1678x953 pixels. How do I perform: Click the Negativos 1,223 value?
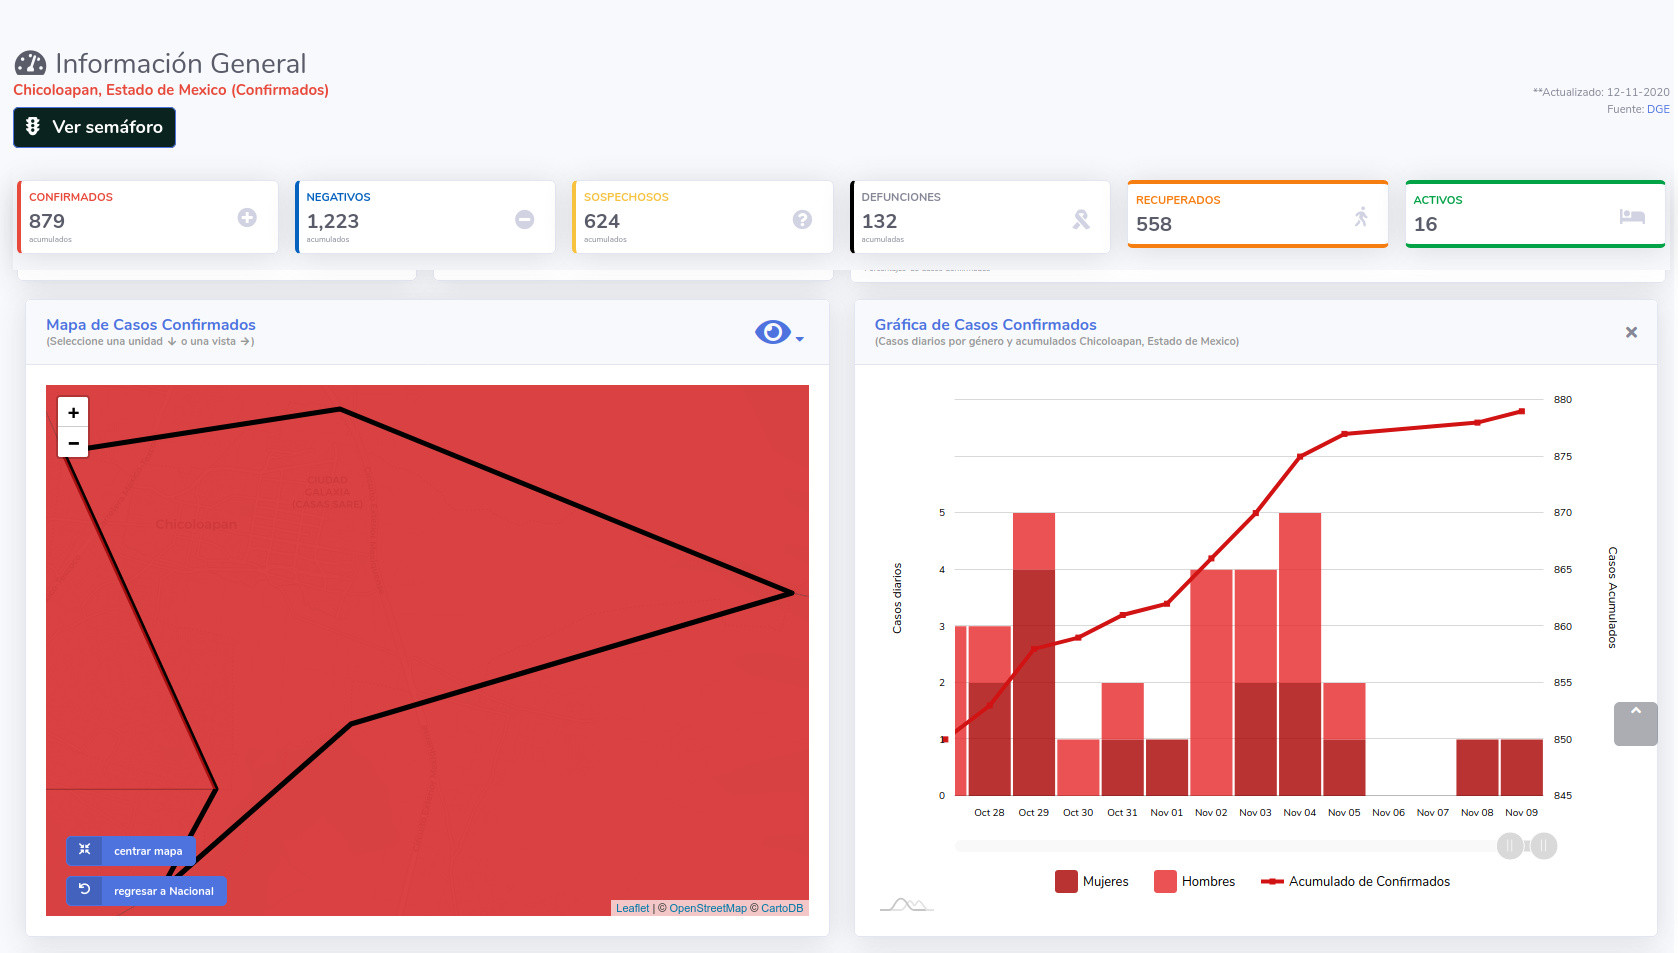point(333,221)
